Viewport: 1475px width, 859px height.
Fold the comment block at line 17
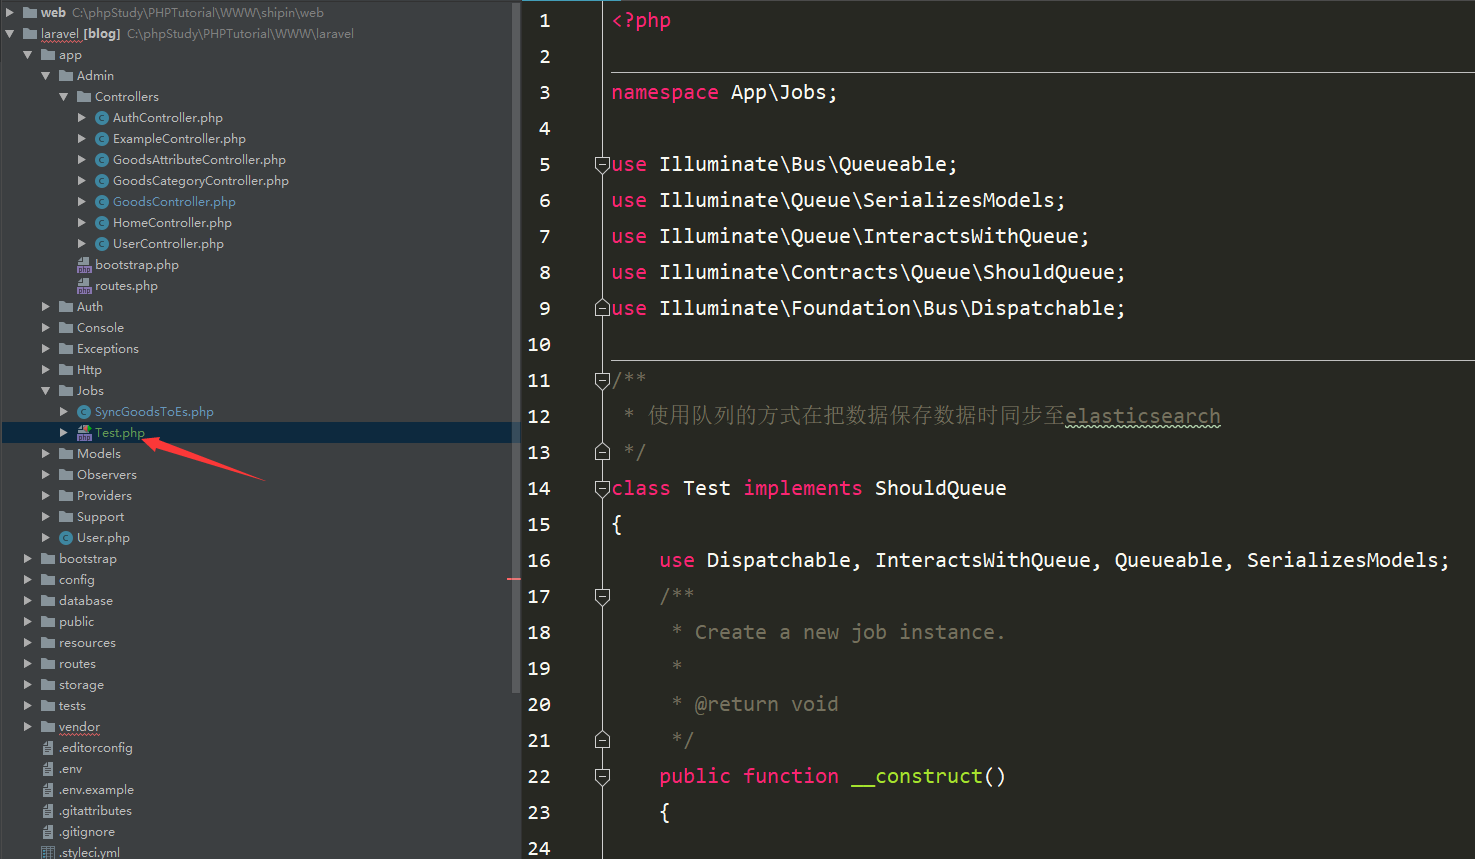pyautogui.click(x=602, y=596)
